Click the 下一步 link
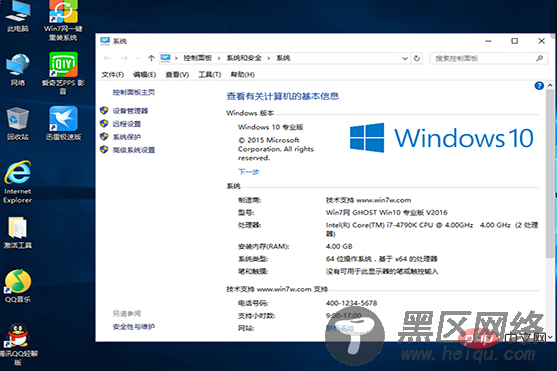The image size is (557, 371). 248,172
